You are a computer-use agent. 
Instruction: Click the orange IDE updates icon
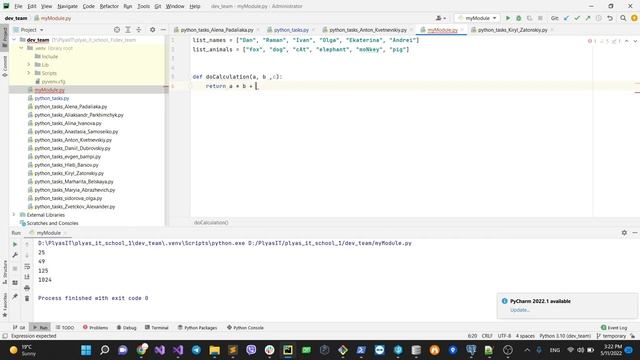(x=634, y=18)
